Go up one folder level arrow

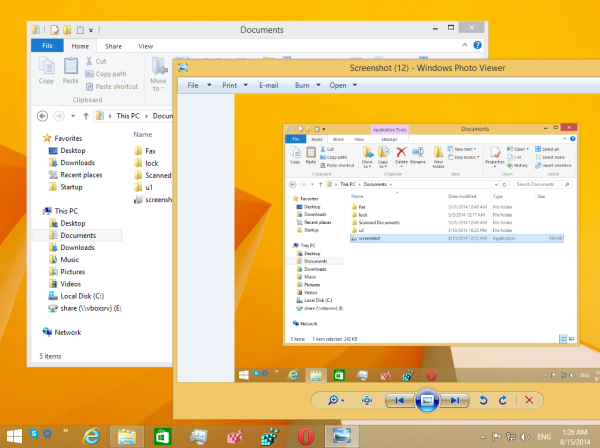[x=86, y=116]
